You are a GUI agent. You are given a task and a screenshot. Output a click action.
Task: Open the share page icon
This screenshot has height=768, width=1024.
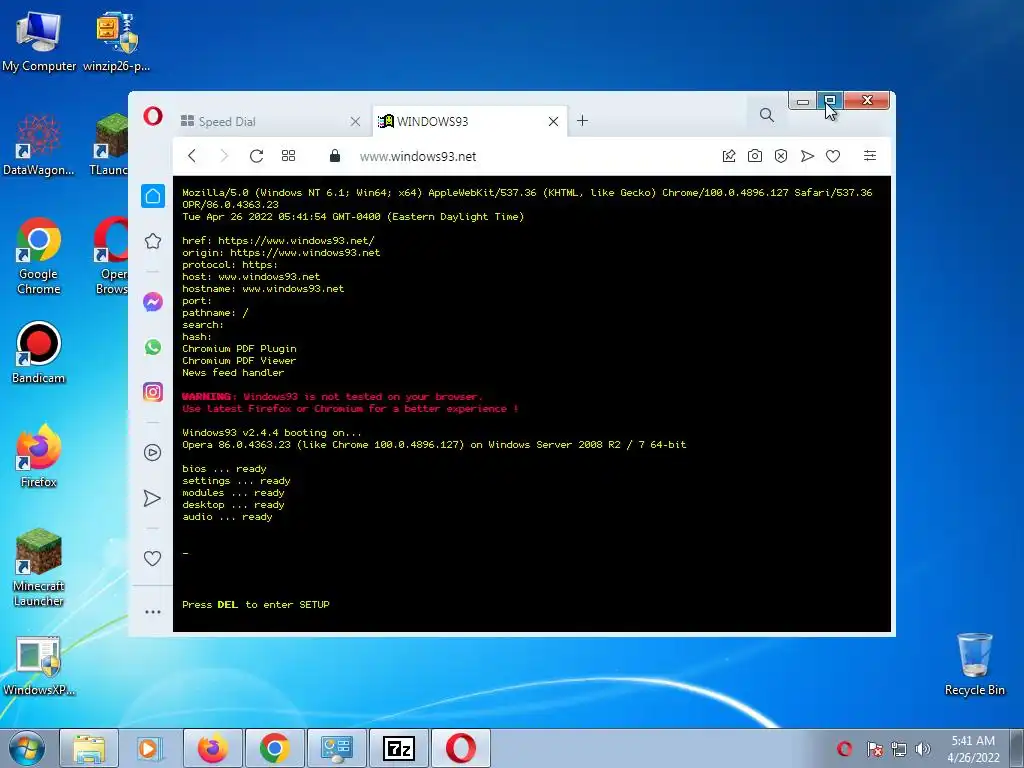729,156
